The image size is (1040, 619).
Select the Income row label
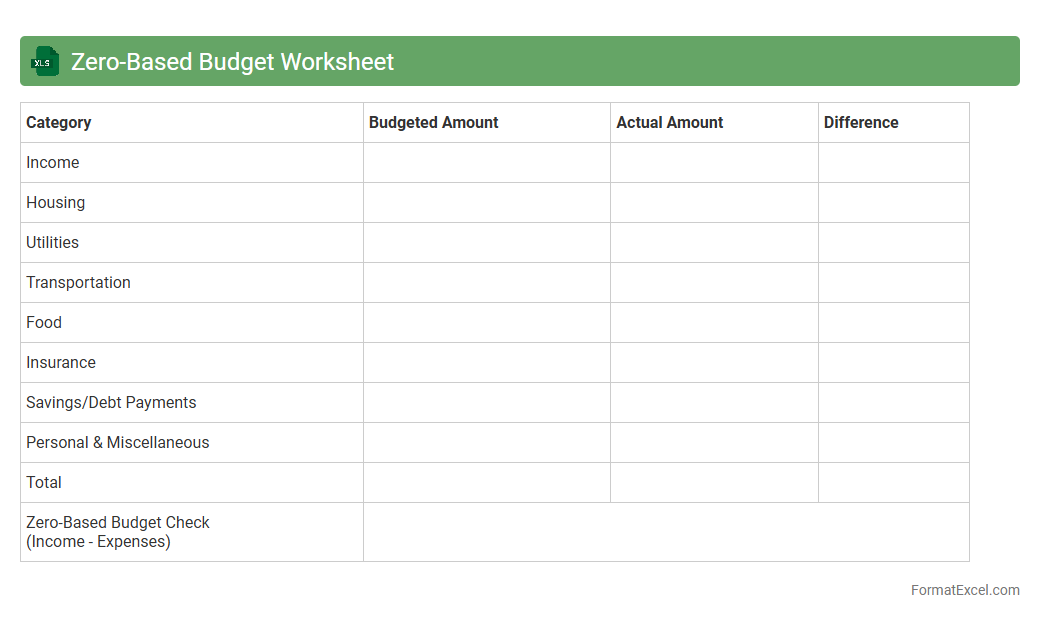tap(53, 163)
